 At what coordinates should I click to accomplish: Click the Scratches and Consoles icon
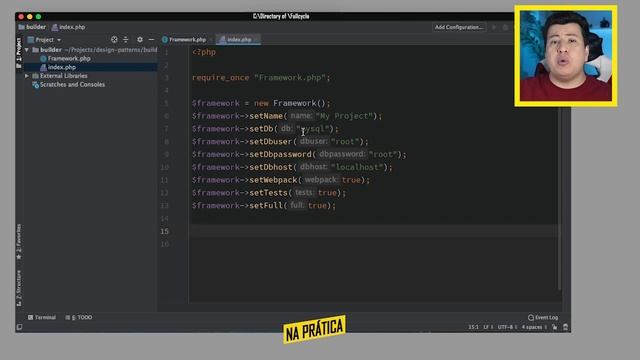[36, 84]
